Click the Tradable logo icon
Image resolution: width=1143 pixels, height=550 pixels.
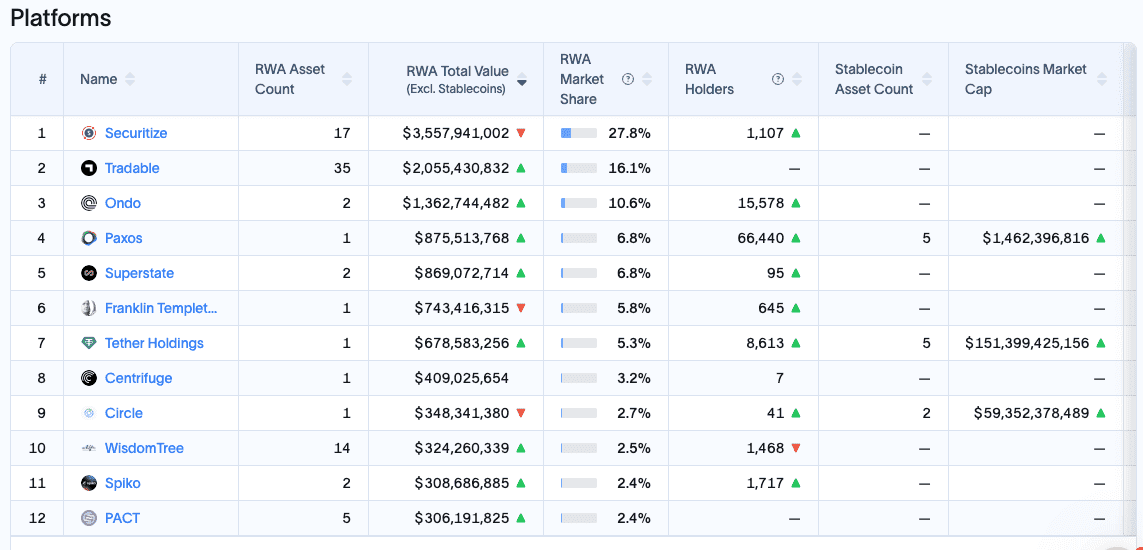tap(88, 168)
